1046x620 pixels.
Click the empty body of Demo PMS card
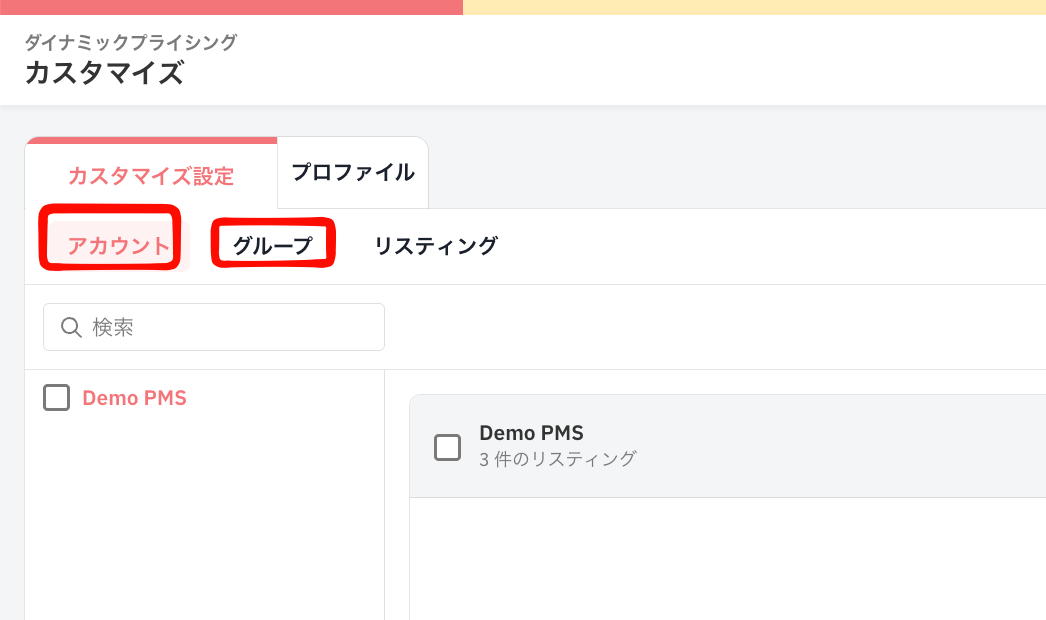(x=728, y=559)
